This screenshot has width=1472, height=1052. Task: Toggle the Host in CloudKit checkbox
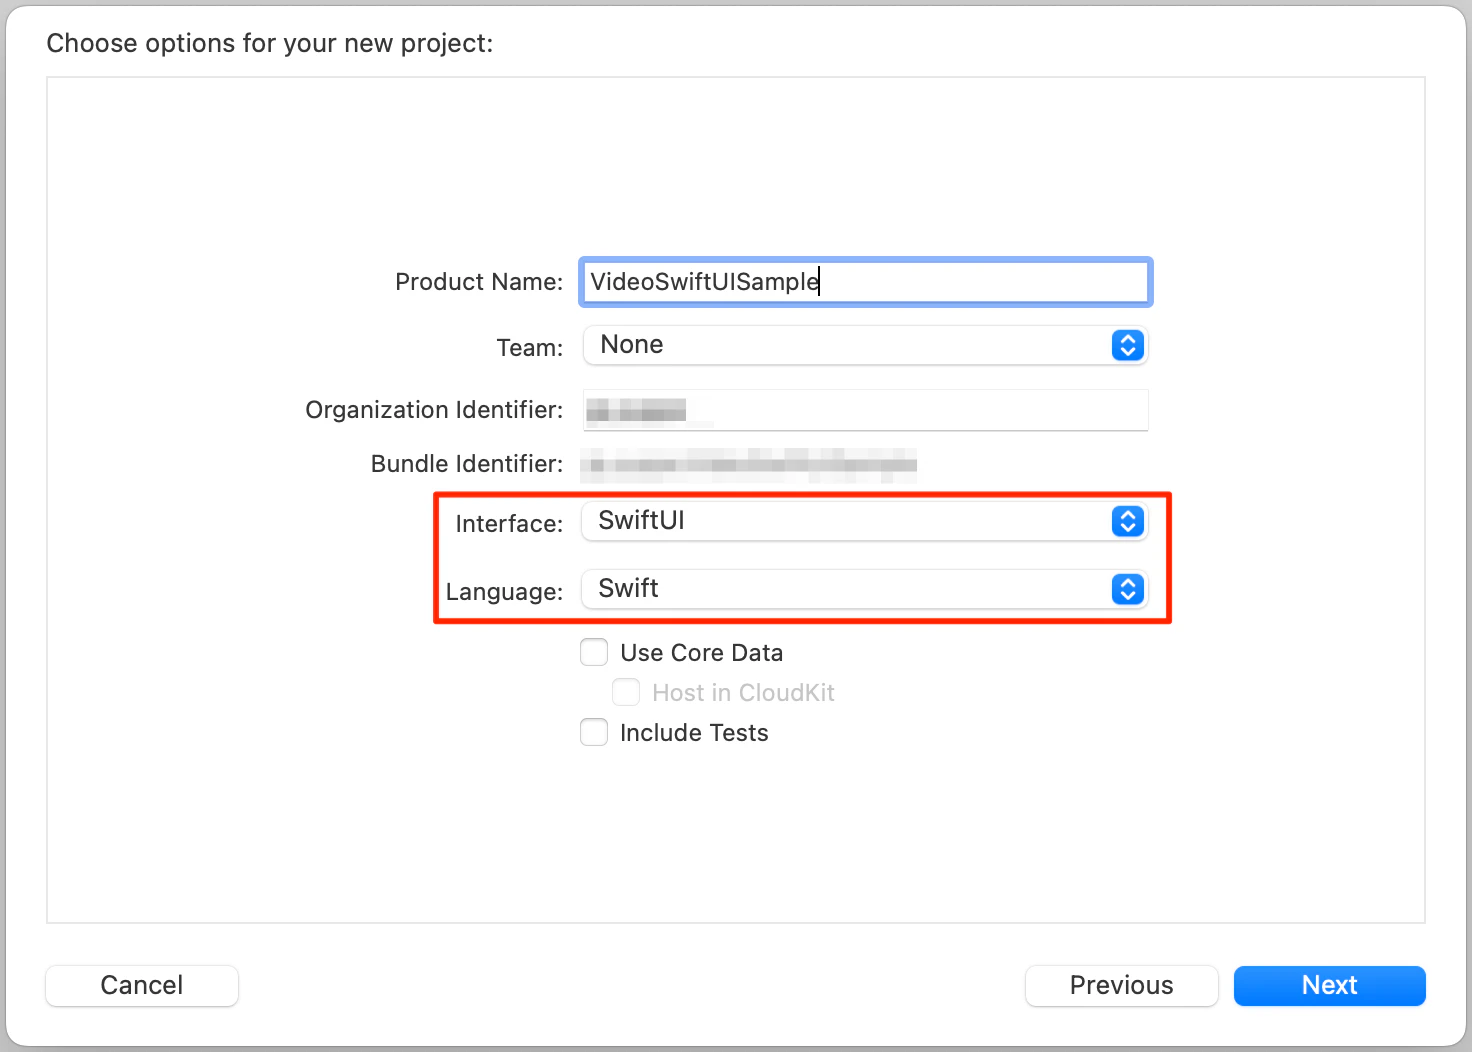[626, 693]
